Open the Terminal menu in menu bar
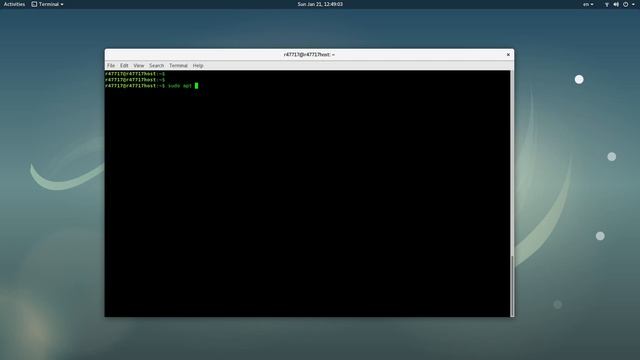This screenshot has height=360, width=640. point(178,65)
